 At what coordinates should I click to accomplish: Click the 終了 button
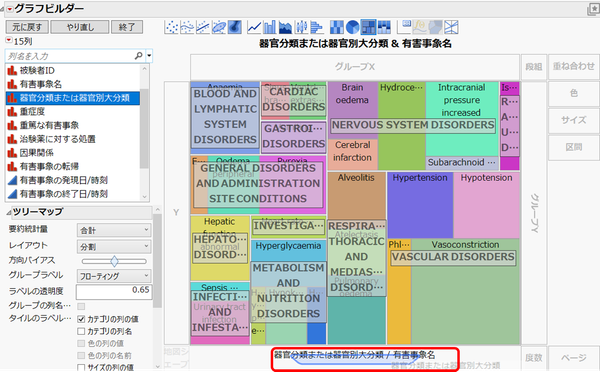pyautogui.click(x=127, y=27)
